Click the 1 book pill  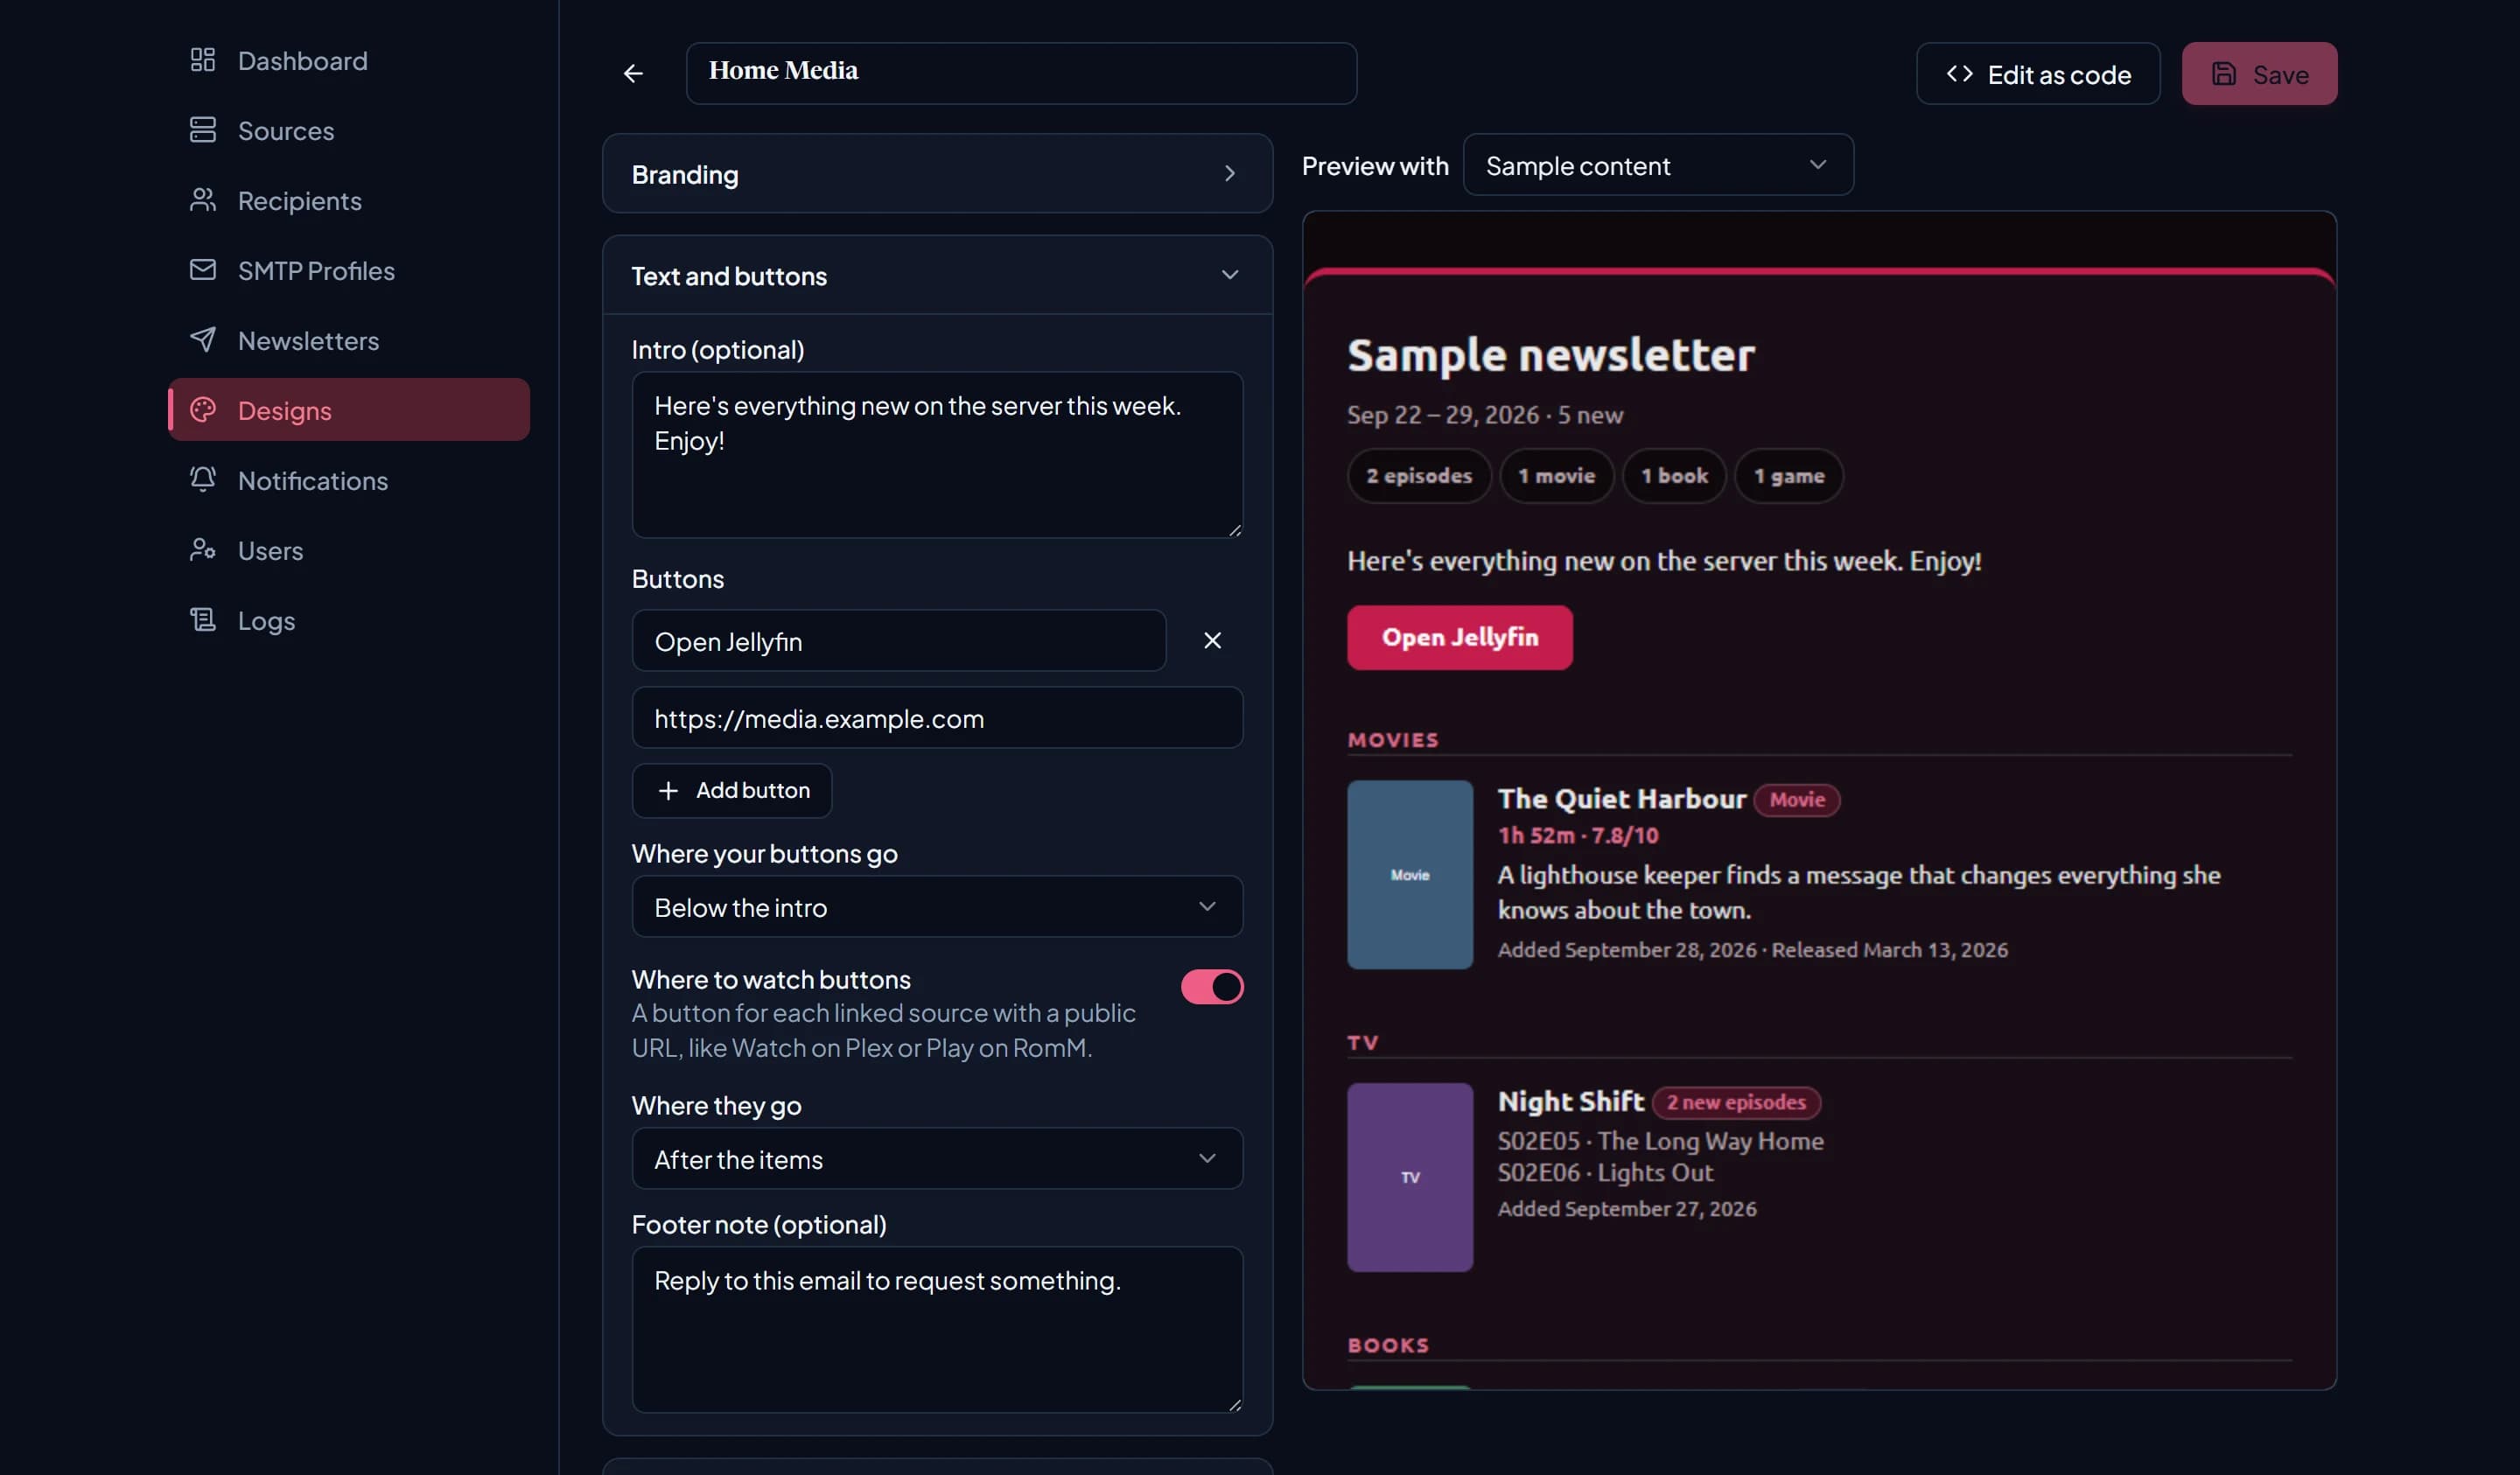[x=1674, y=476]
